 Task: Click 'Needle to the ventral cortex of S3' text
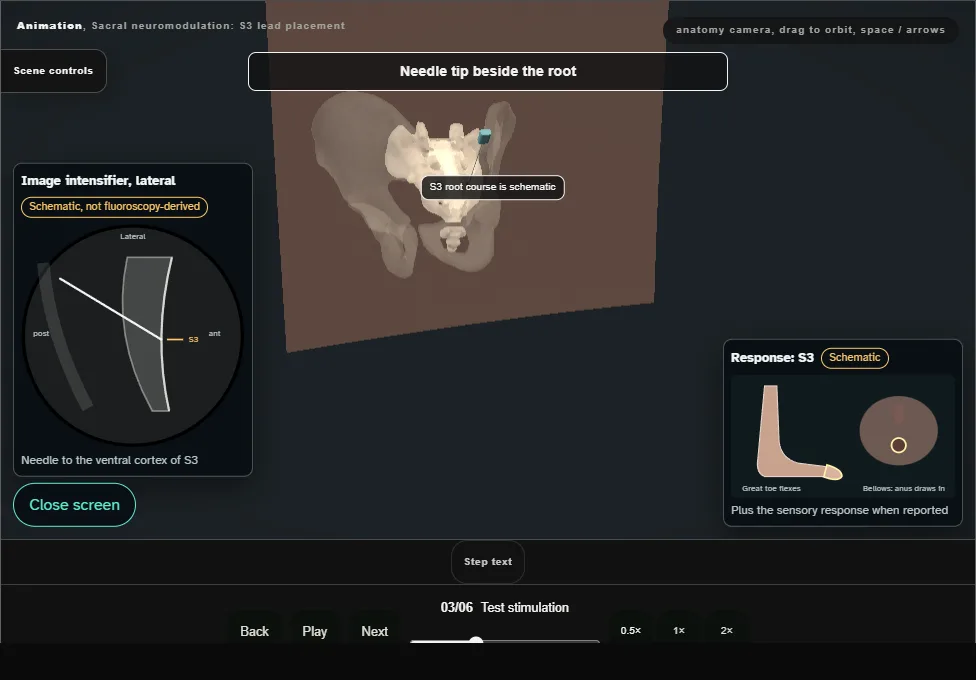point(110,460)
